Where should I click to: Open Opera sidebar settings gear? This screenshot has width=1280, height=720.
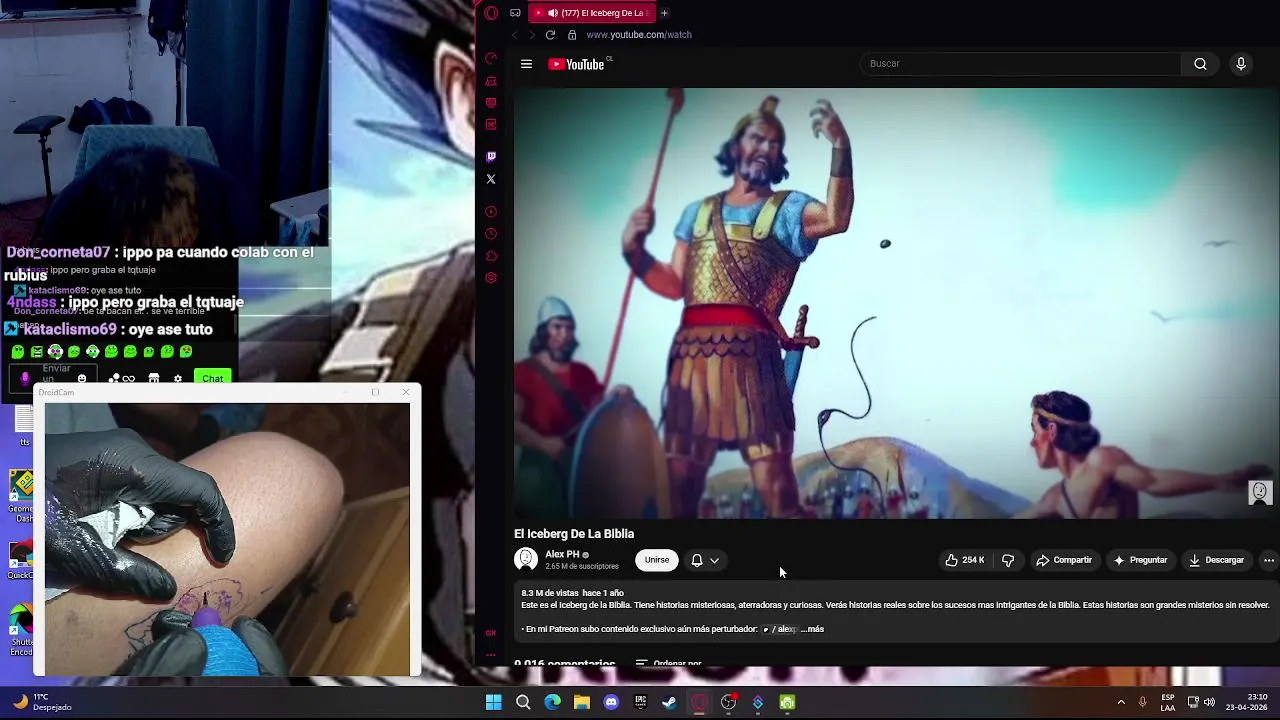(491, 278)
